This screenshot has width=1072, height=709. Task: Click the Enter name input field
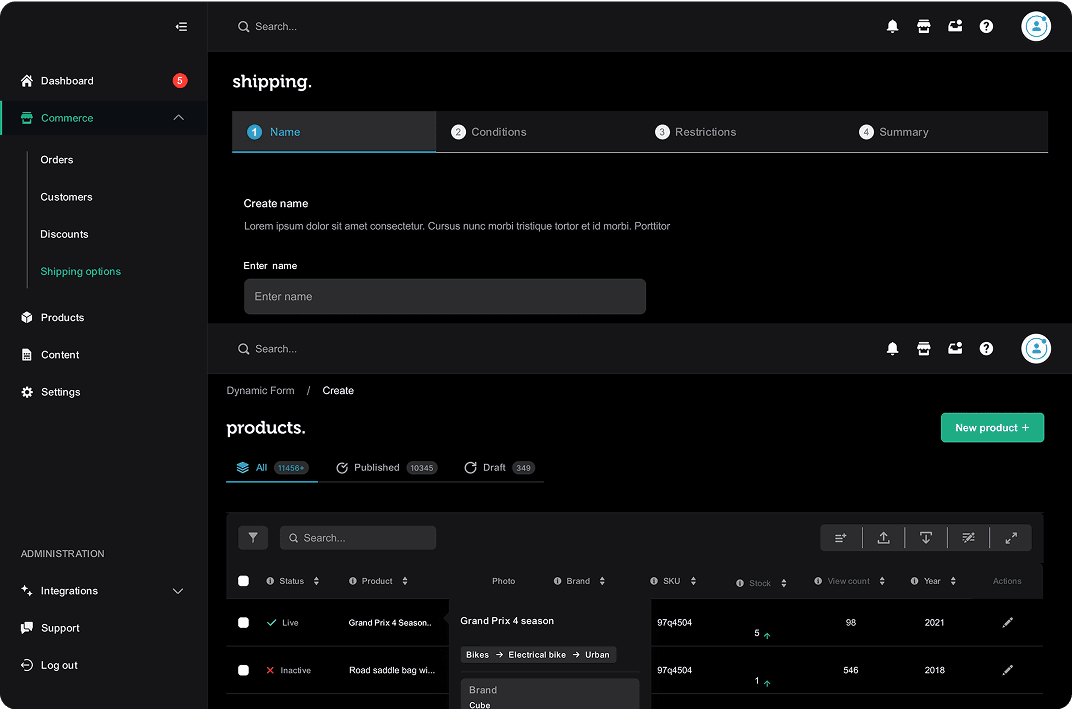point(444,297)
